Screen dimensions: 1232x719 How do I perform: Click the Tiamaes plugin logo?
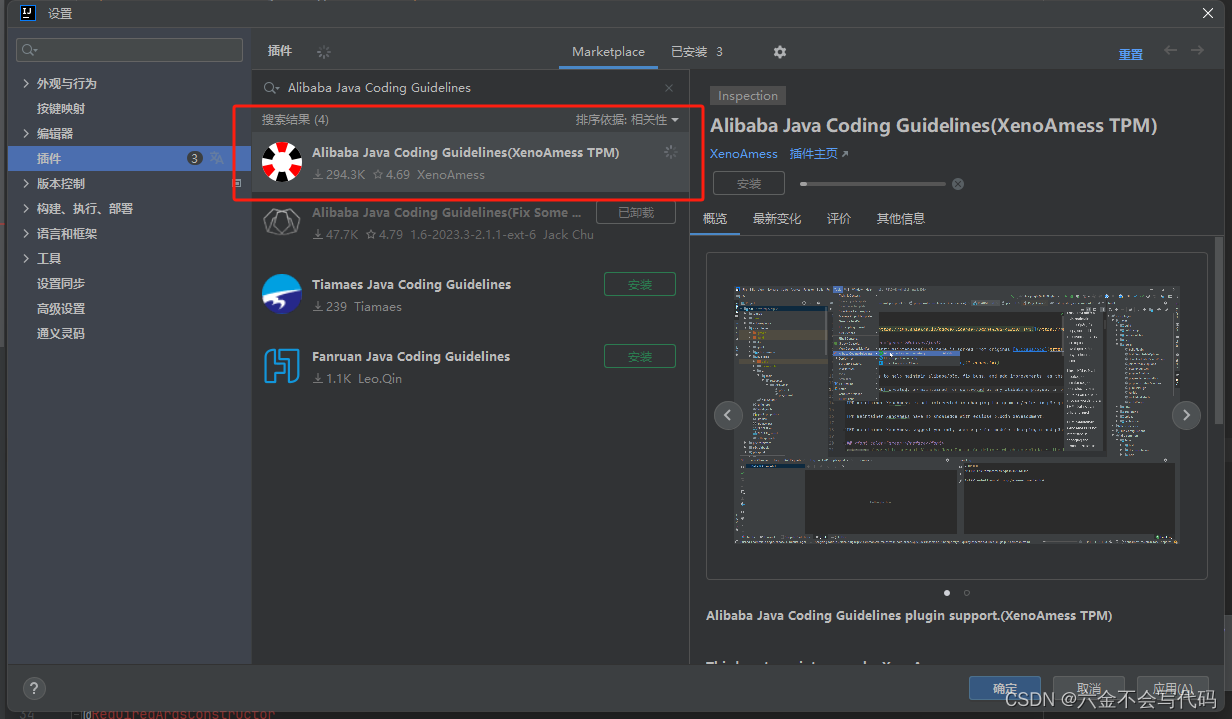[x=282, y=294]
